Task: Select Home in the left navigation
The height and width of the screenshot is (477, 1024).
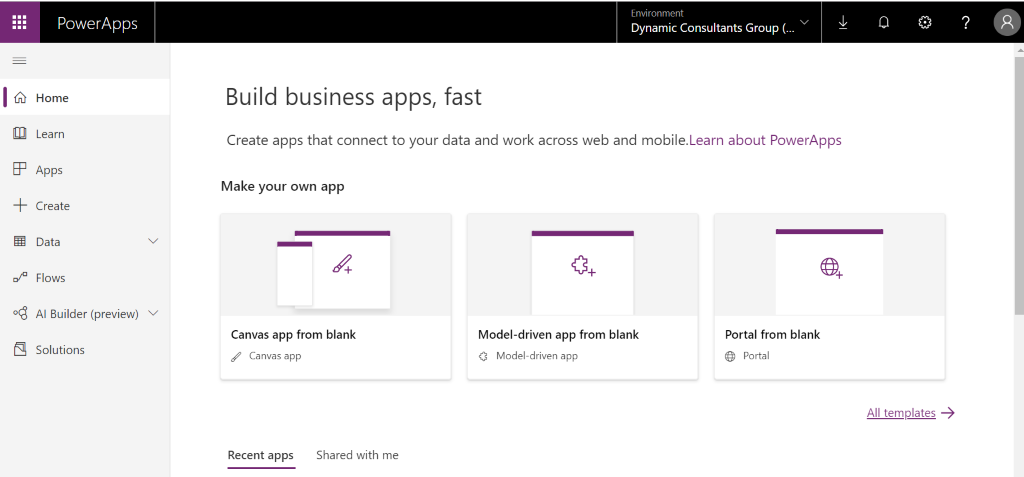Action: click(x=85, y=97)
